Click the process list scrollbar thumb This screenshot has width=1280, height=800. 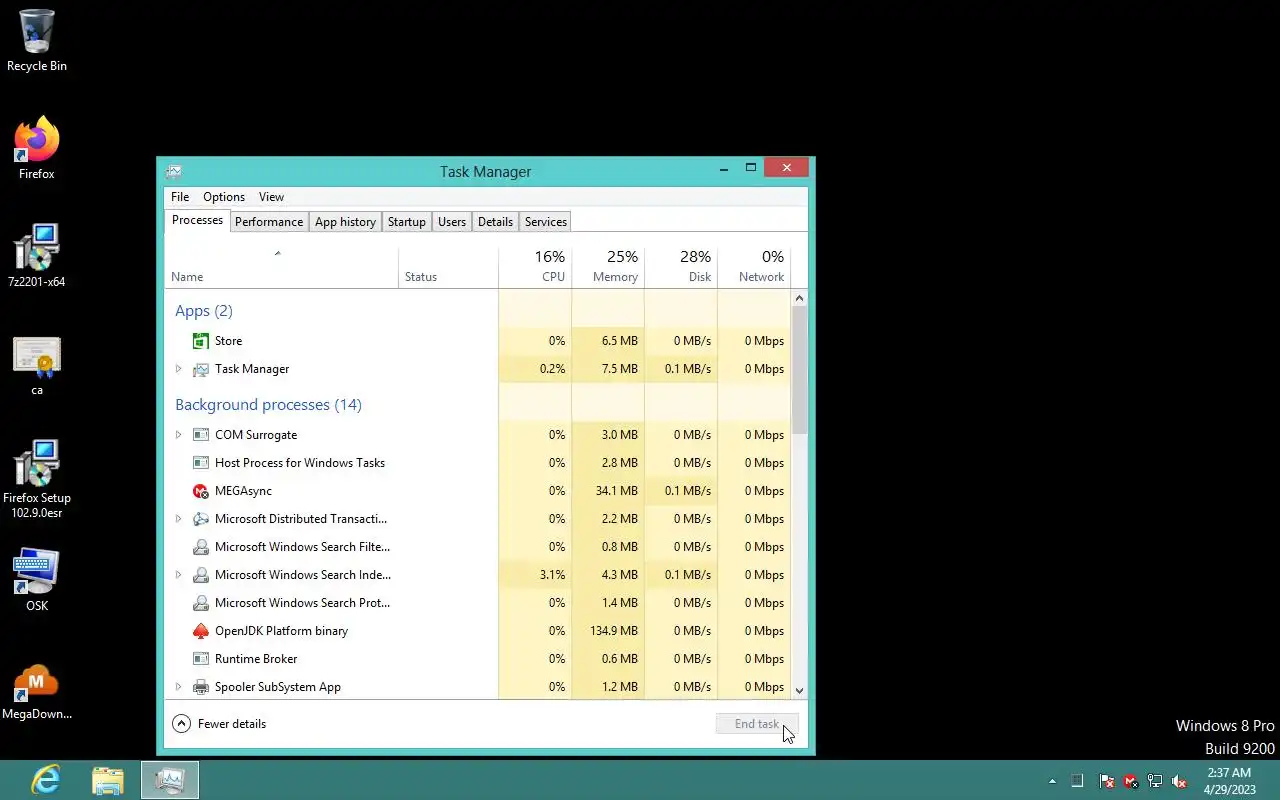tap(799, 370)
